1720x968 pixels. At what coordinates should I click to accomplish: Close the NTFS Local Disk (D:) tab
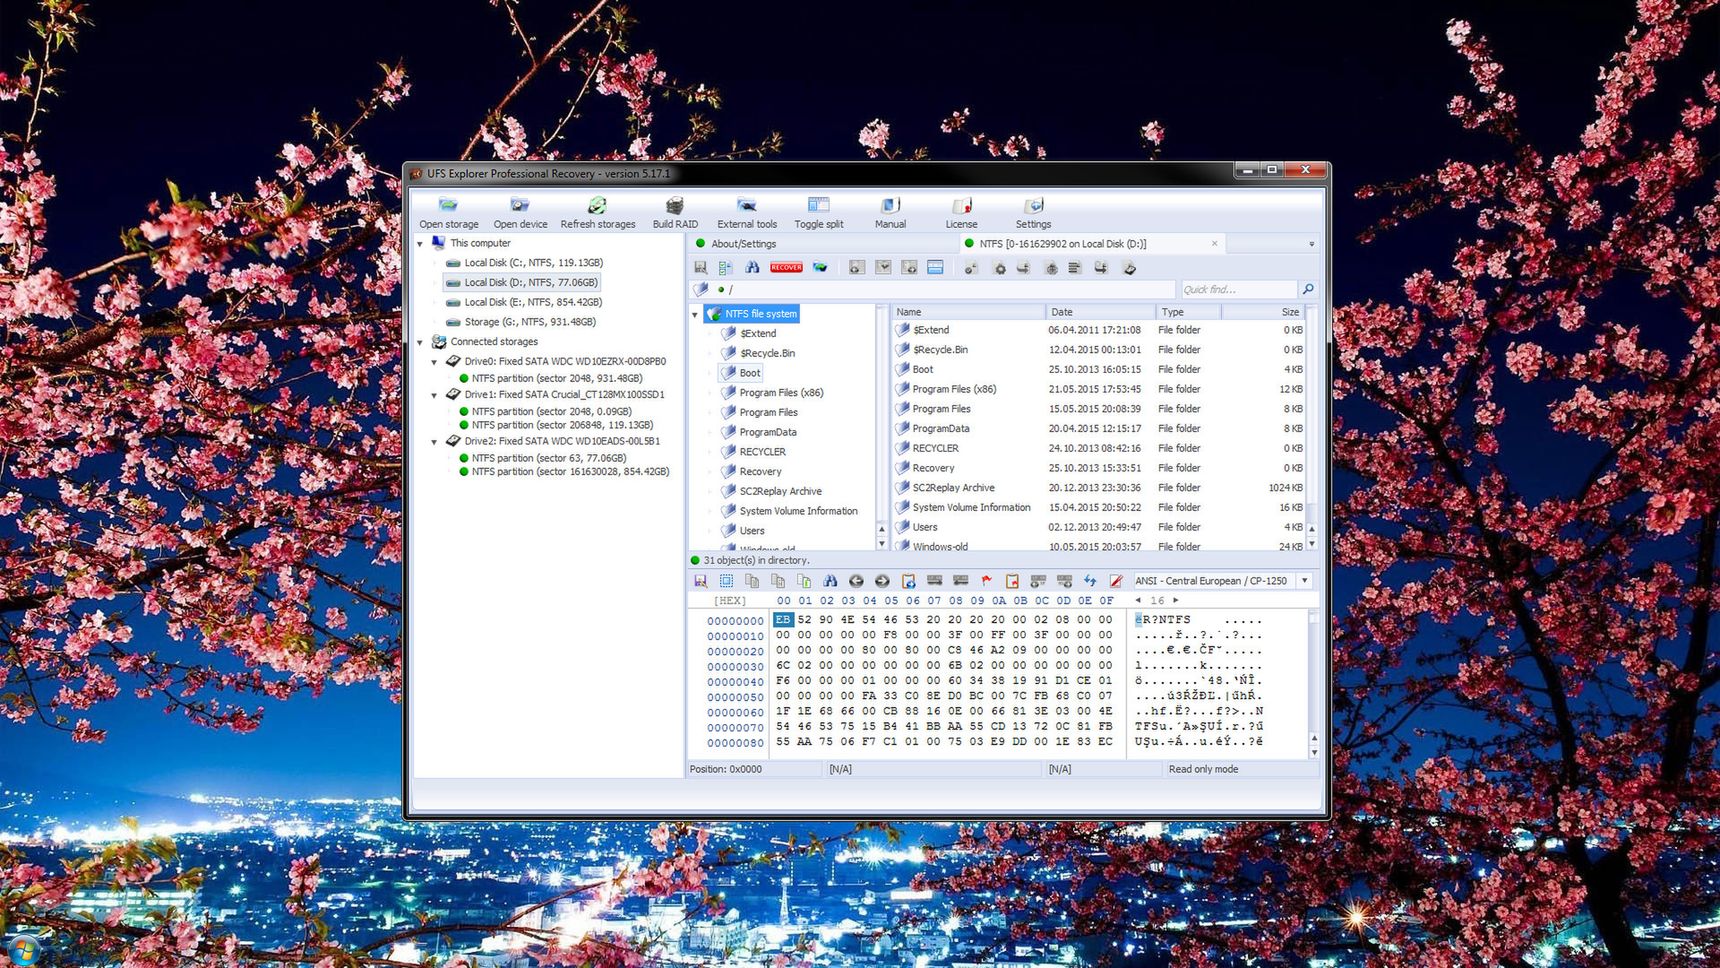click(x=1214, y=244)
